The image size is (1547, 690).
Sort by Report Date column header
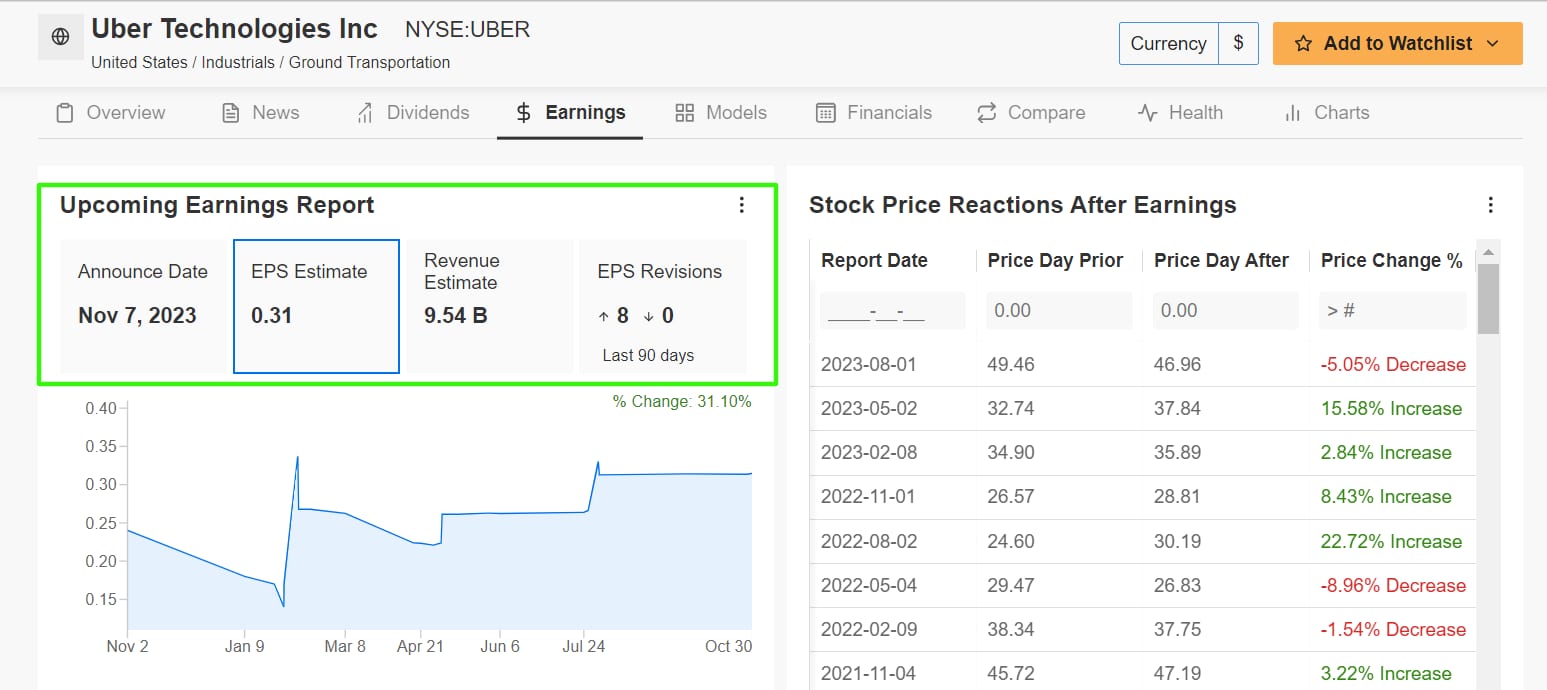[874, 261]
